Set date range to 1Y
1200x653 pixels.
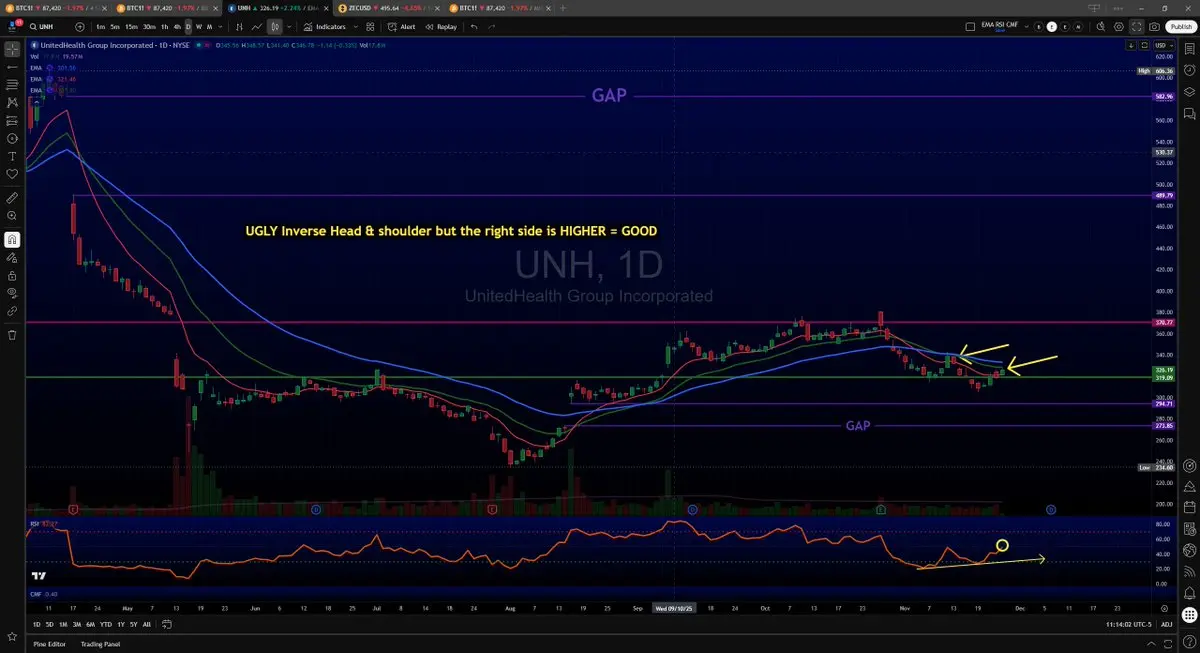[121, 624]
